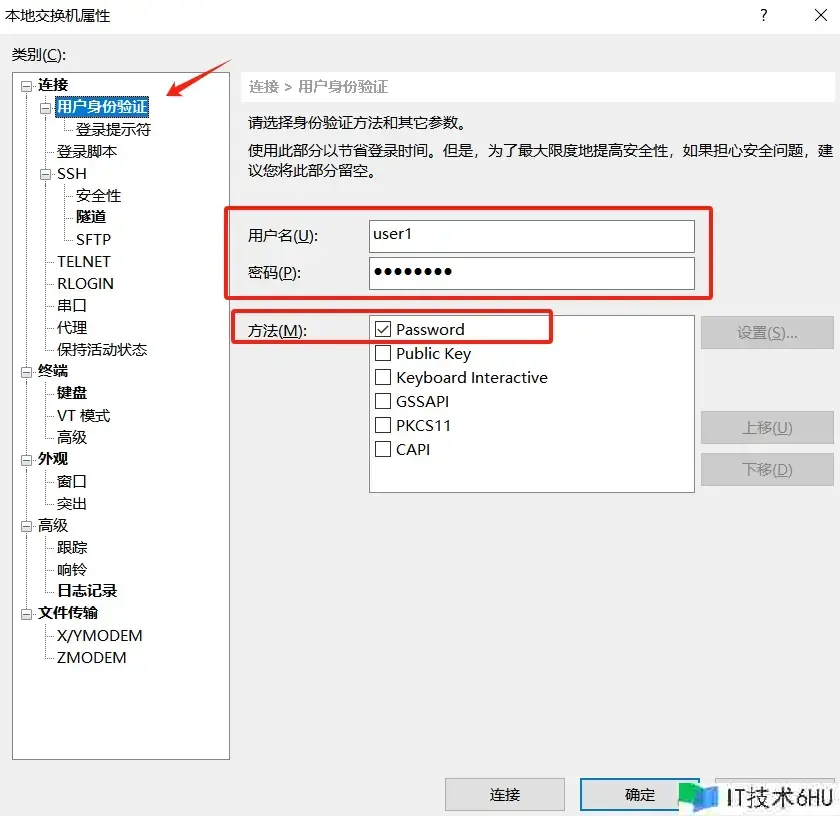Focus the 密码 password field
840x816 pixels.
pos(531,272)
